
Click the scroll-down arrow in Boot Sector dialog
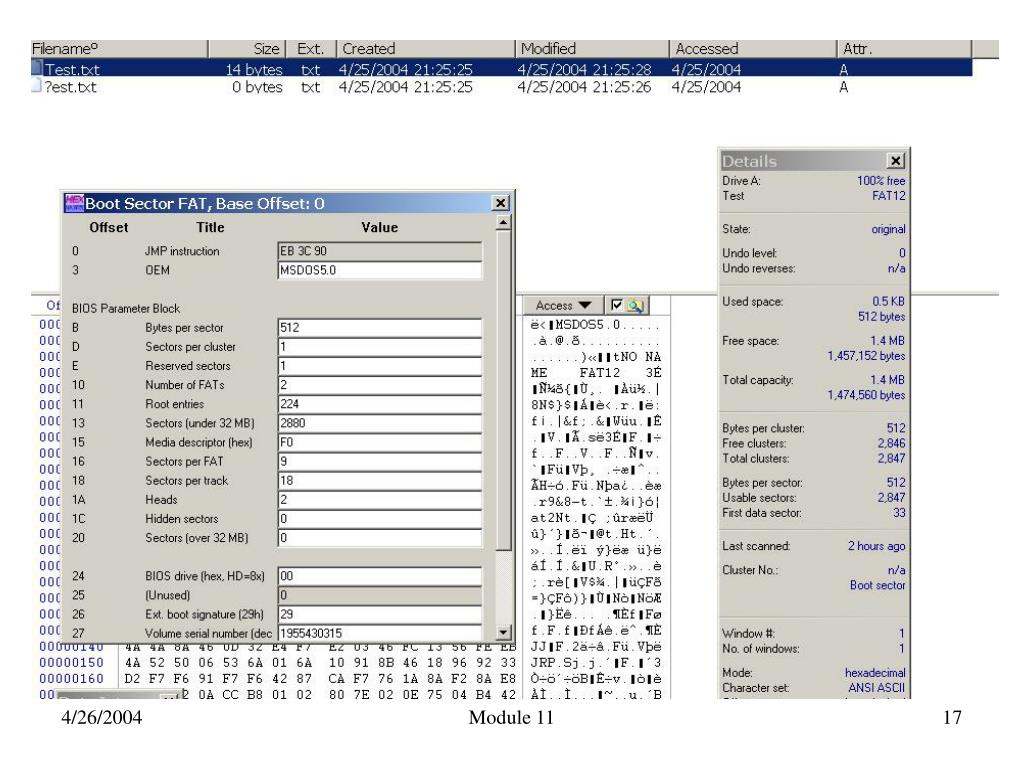[503, 632]
